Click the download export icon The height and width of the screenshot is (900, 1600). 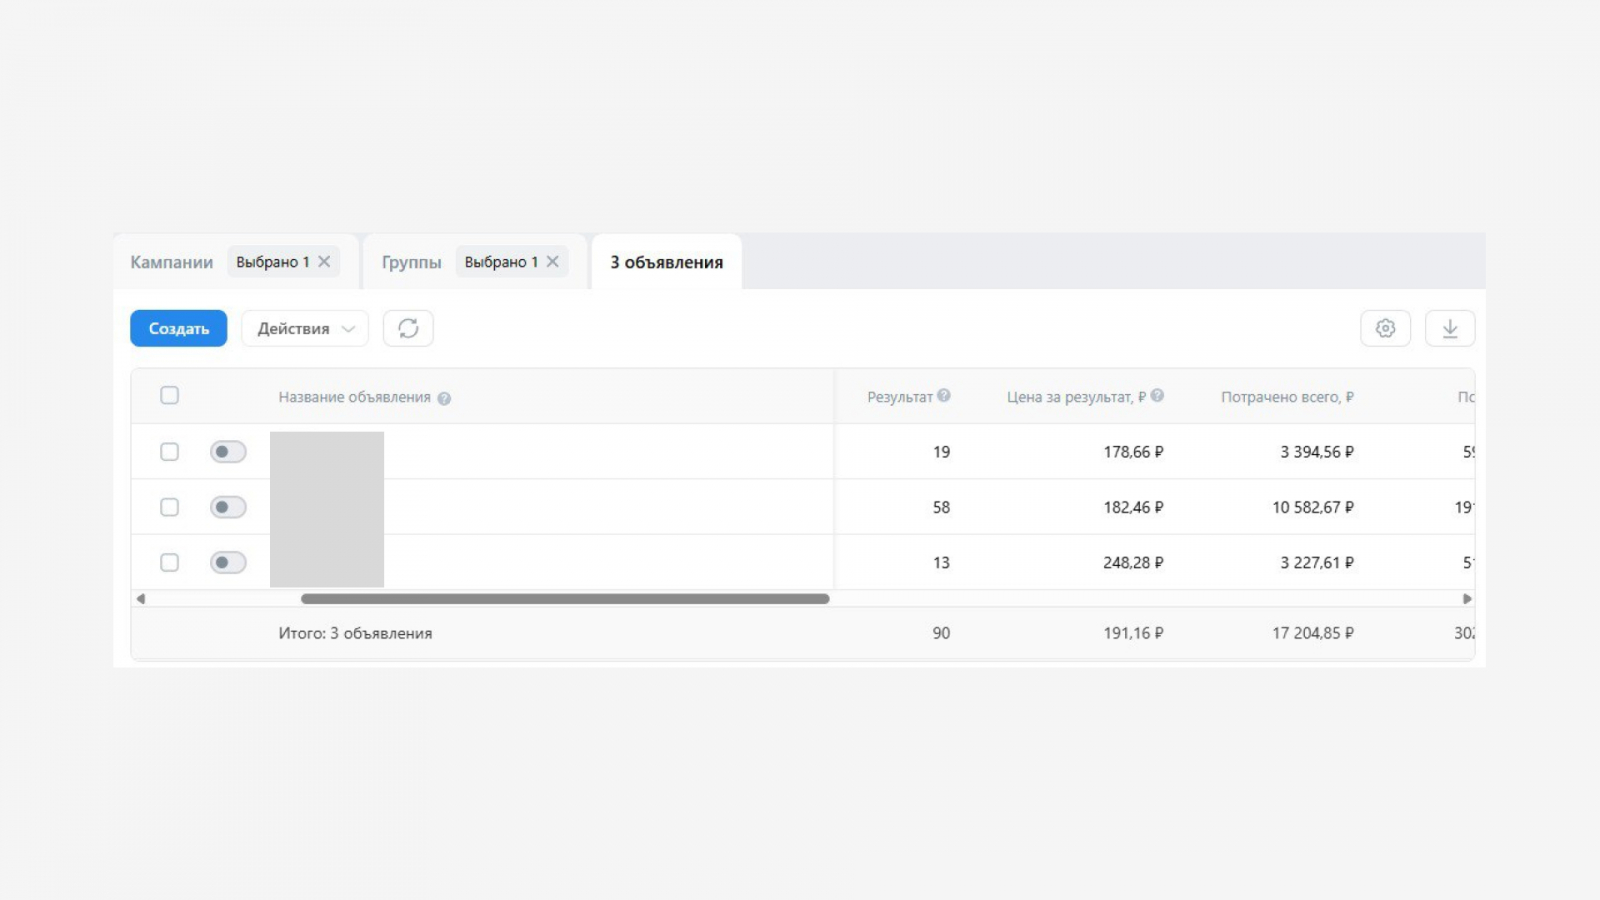(1450, 328)
